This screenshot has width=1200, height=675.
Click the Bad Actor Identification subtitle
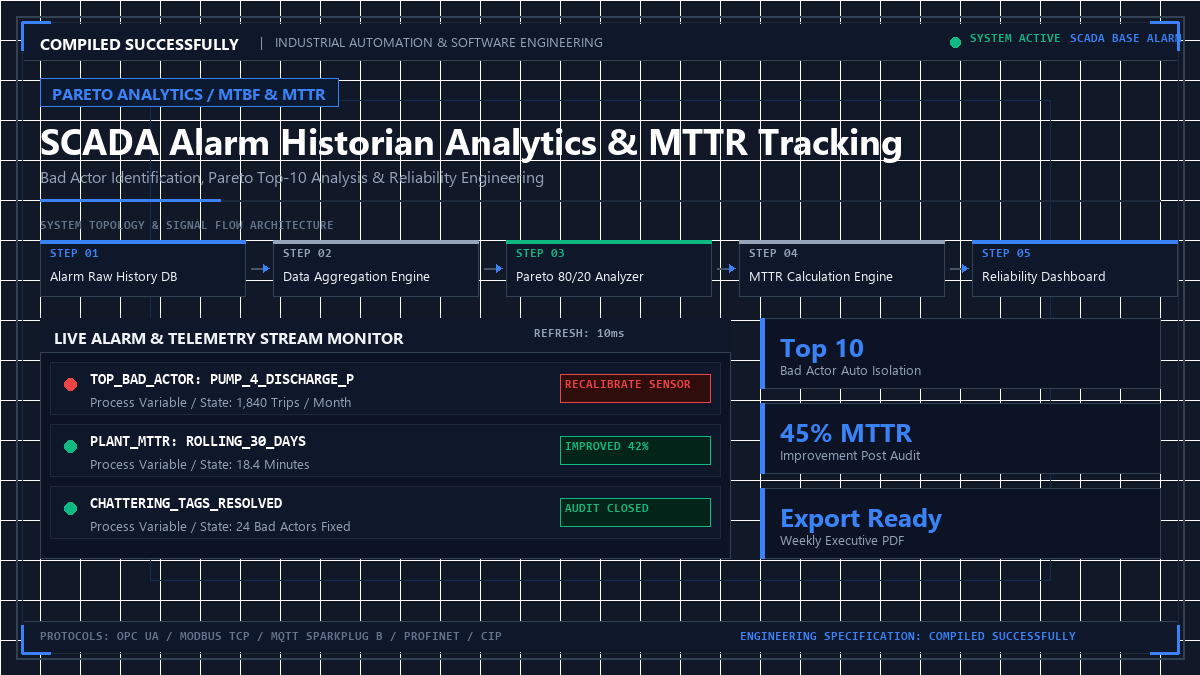point(292,178)
